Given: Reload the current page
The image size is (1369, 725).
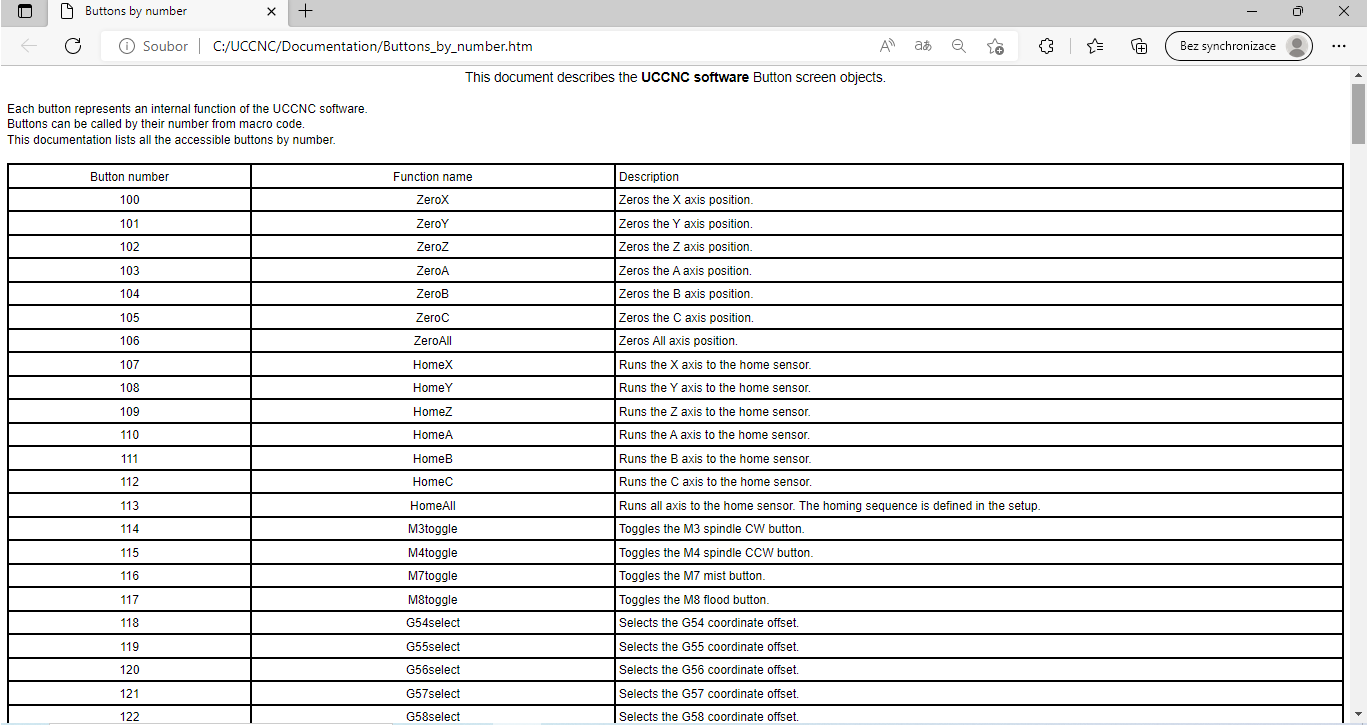Looking at the screenshot, I should click(73, 46).
